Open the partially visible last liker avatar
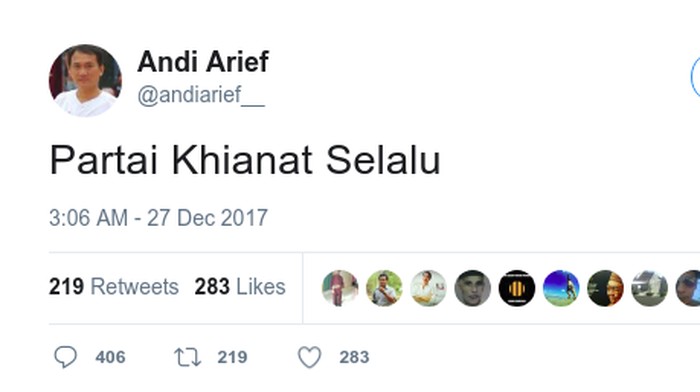The width and height of the screenshot is (700, 392). [x=688, y=288]
